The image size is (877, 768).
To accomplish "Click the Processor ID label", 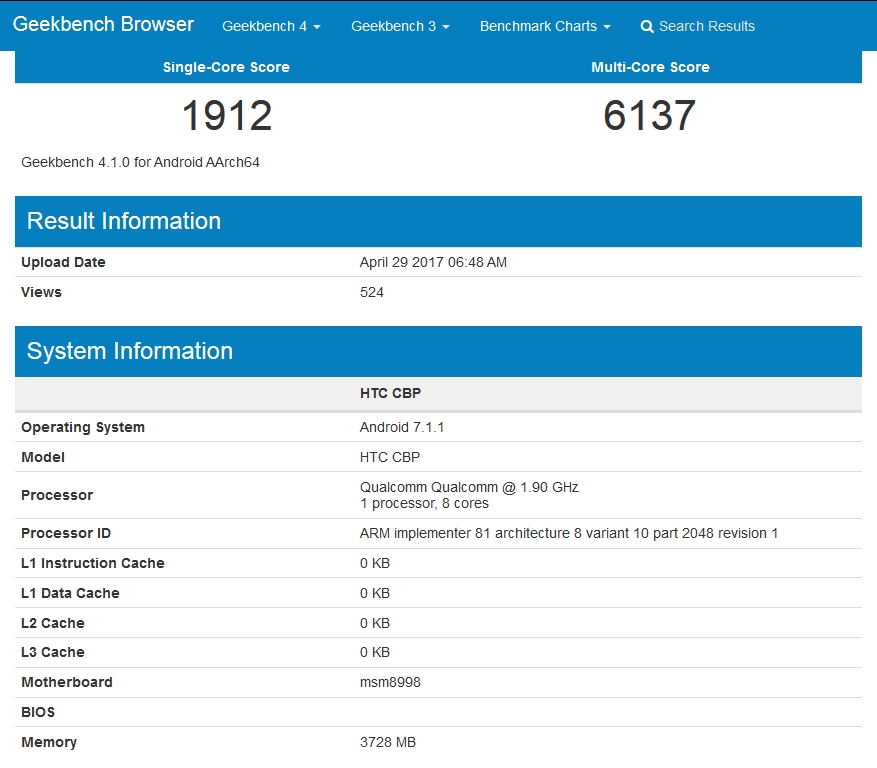I will tap(66, 533).
